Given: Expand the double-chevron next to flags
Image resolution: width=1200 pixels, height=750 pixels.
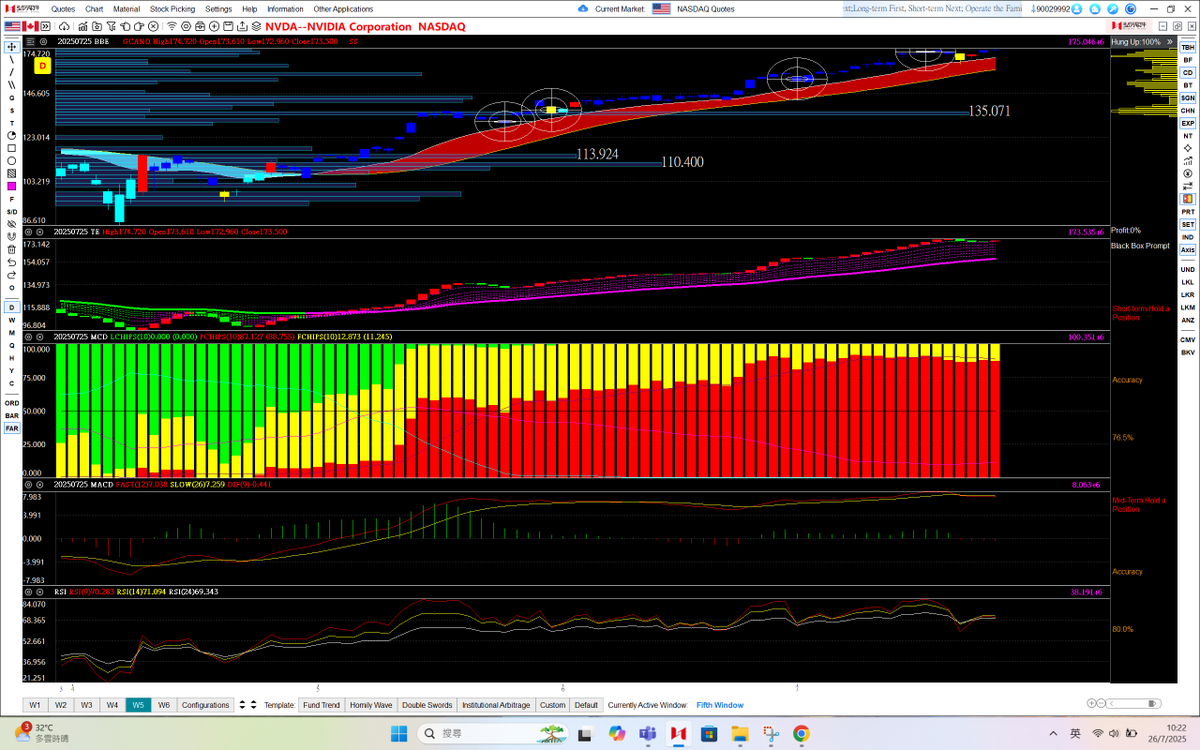Looking at the screenshot, I should (45, 26).
